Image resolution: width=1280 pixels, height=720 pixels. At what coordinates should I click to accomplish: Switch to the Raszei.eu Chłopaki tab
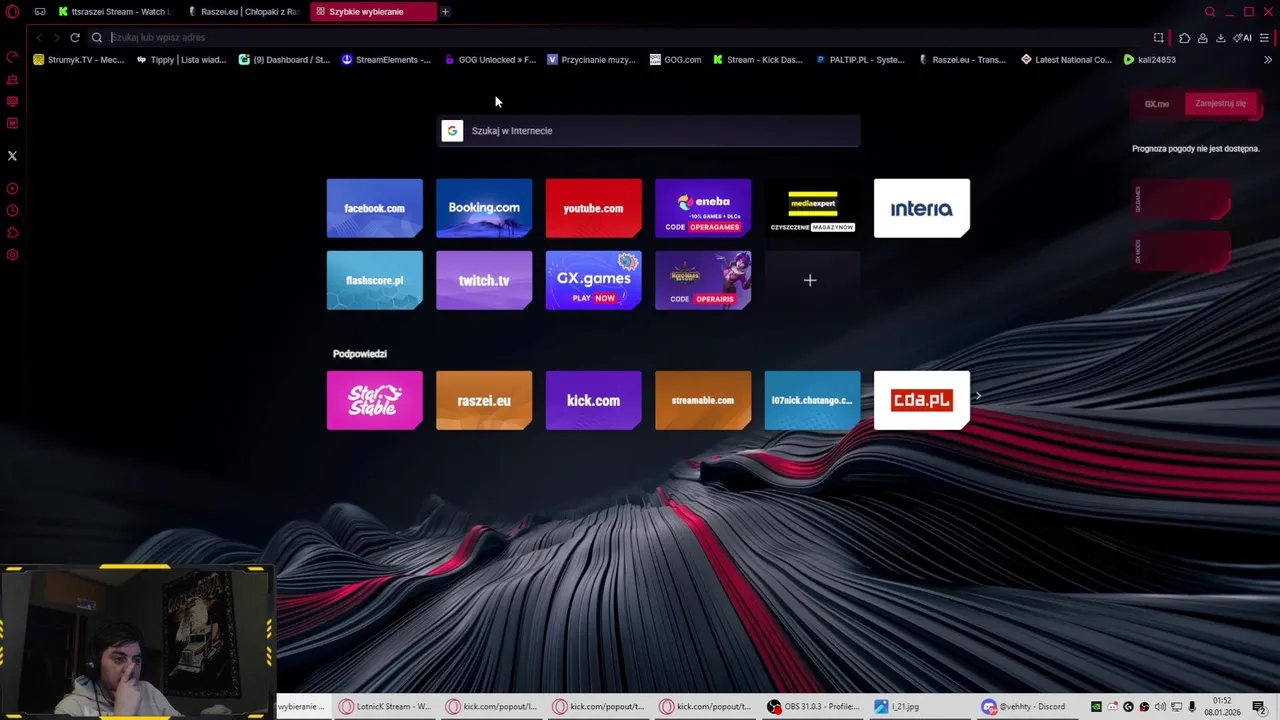[244, 12]
